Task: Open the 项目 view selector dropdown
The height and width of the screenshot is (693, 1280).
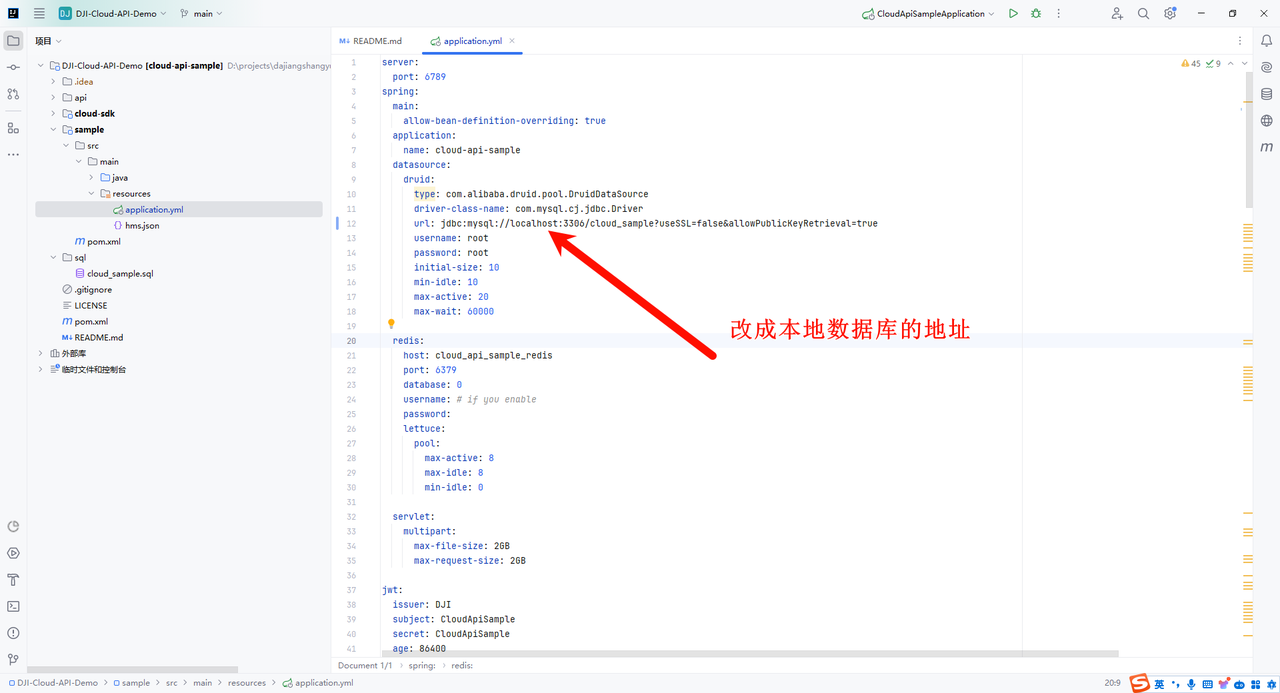Action: [x=49, y=41]
